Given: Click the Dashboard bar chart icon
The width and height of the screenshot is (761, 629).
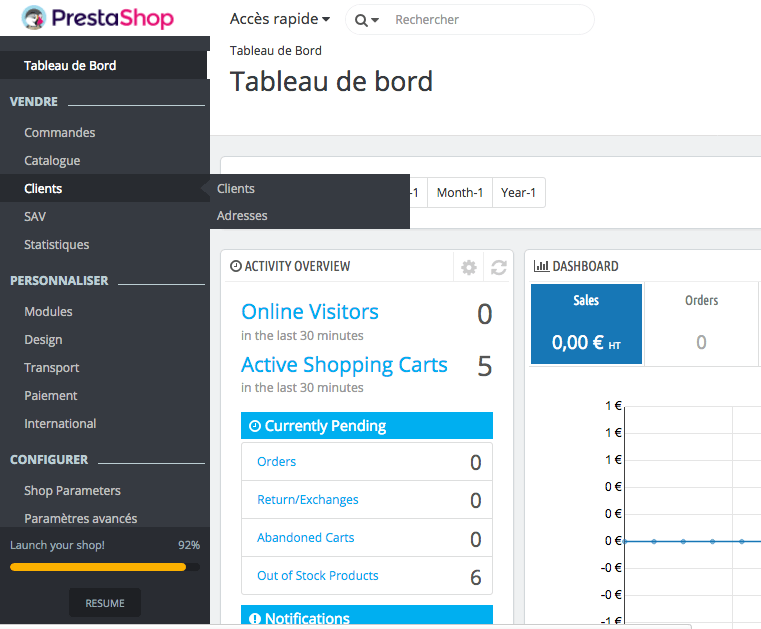Looking at the screenshot, I should coord(541,266).
